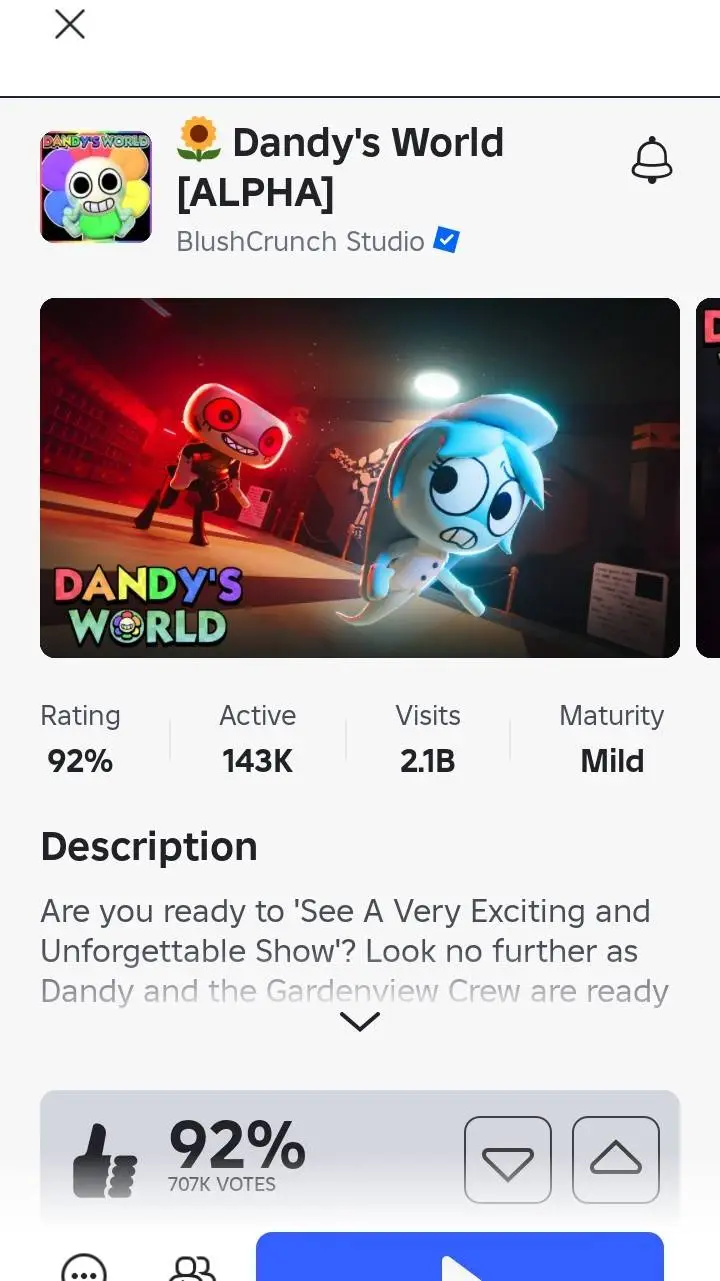Tap the Visits 2.1B stat
This screenshot has height=1281, width=720.
pos(428,739)
